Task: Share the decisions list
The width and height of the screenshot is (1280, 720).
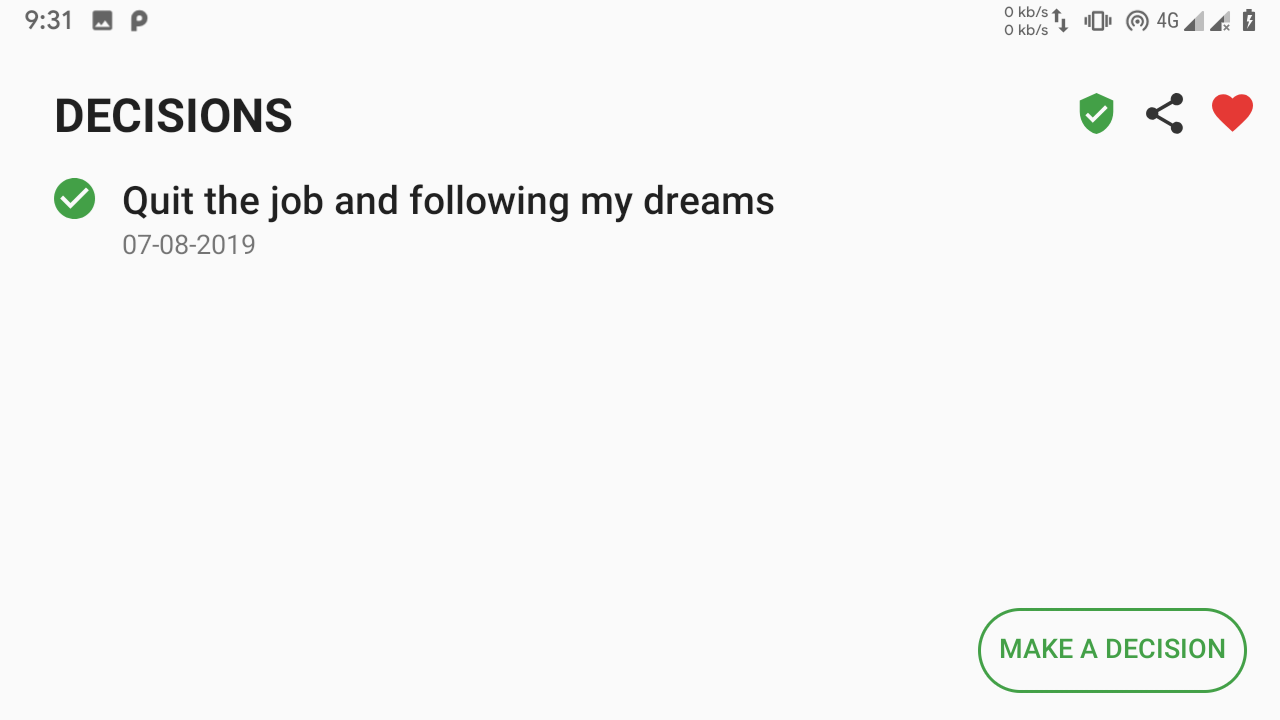Action: pyautogui.click(x=1165, y=114)
